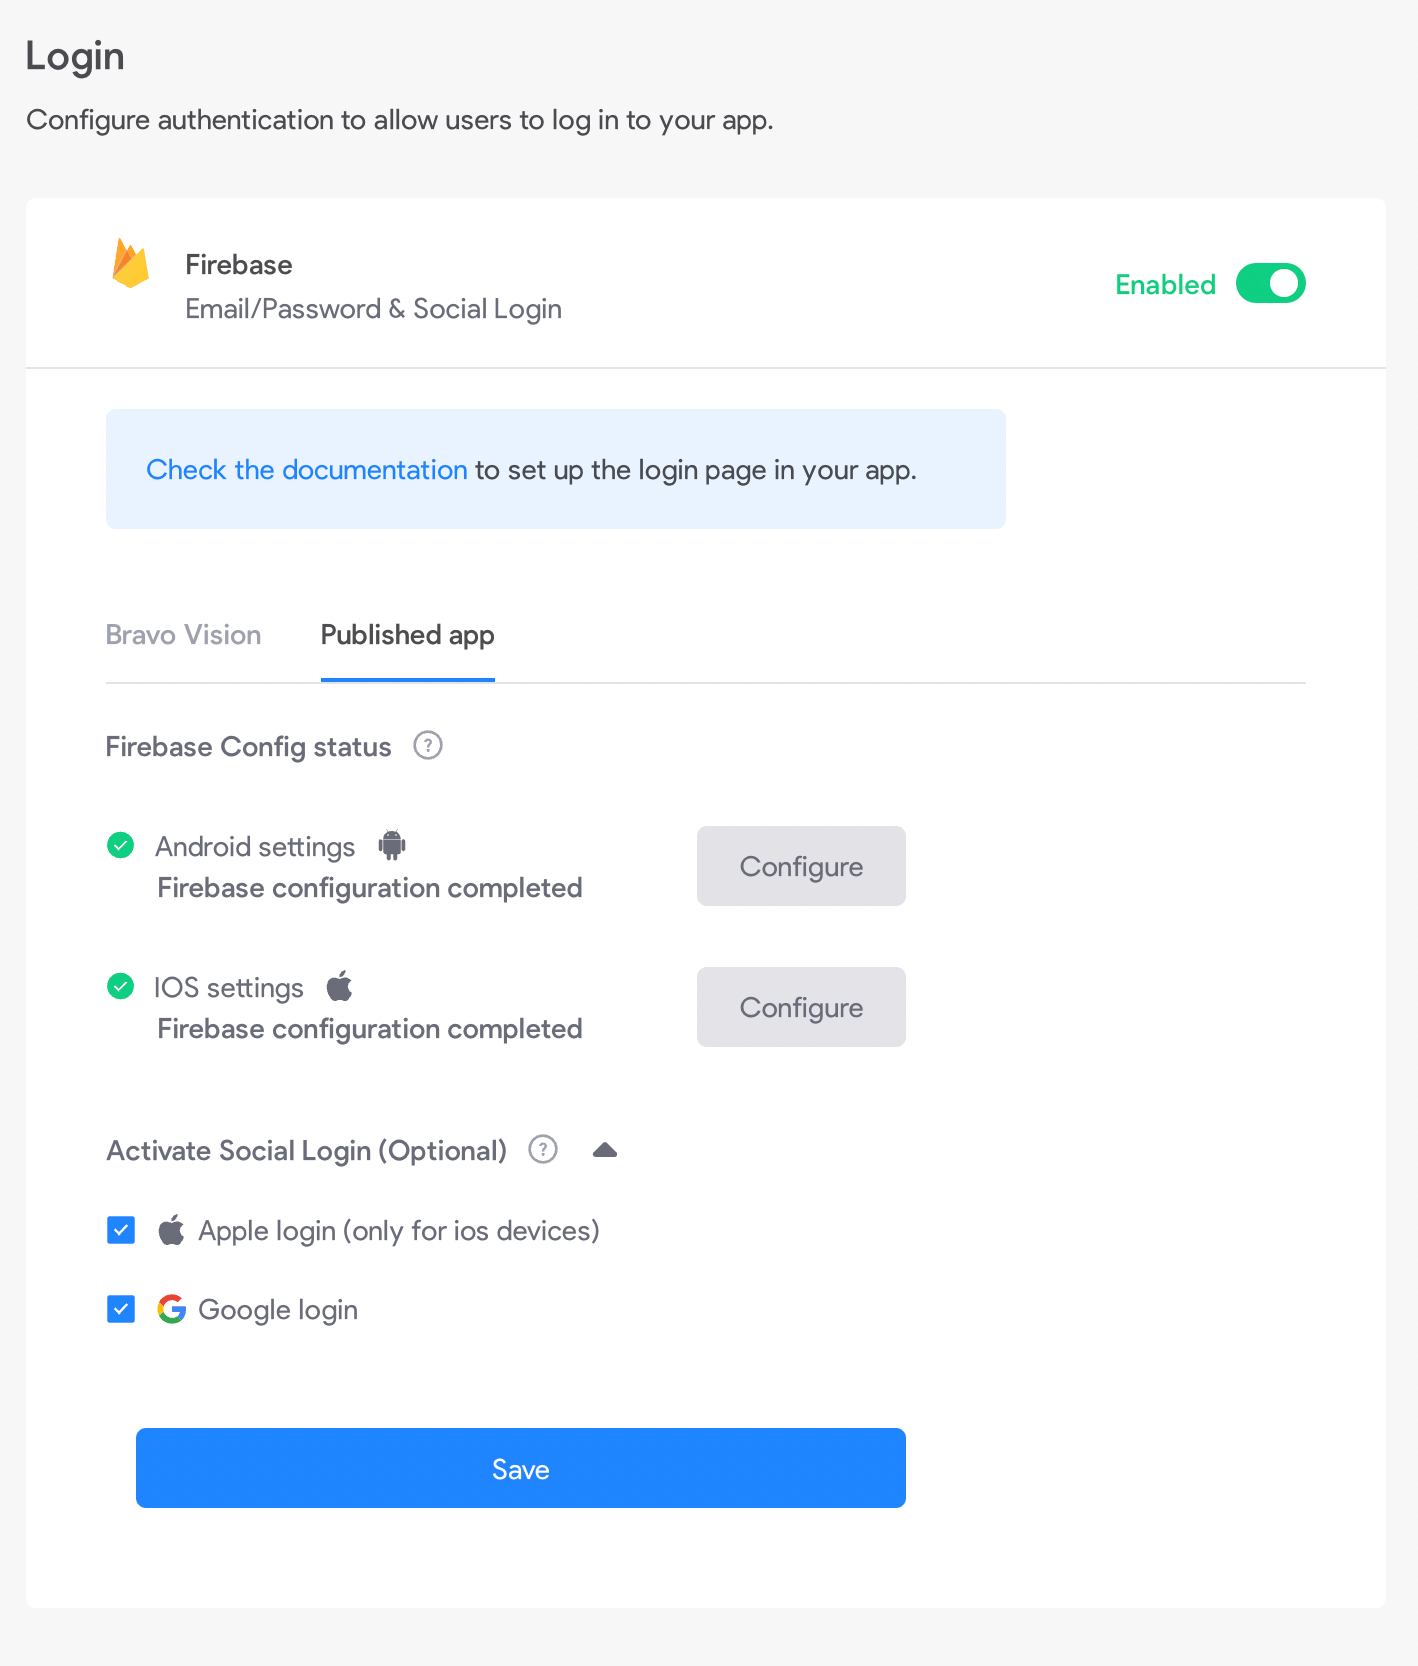The height and width of the screenshot is (1666, 1418).
Task: Click the Login page heading
Action: click(75, 57)
